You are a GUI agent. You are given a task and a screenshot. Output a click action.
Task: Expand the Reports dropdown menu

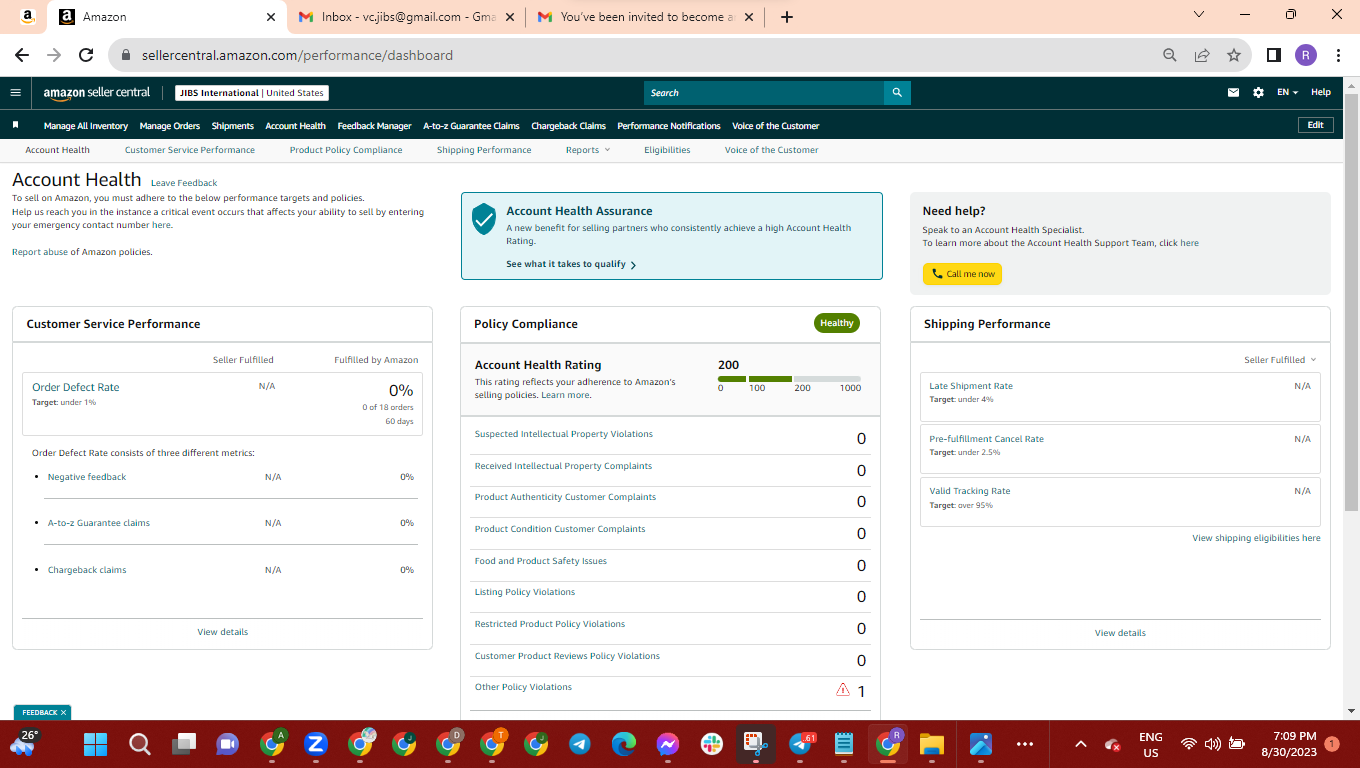click(587, 150)
